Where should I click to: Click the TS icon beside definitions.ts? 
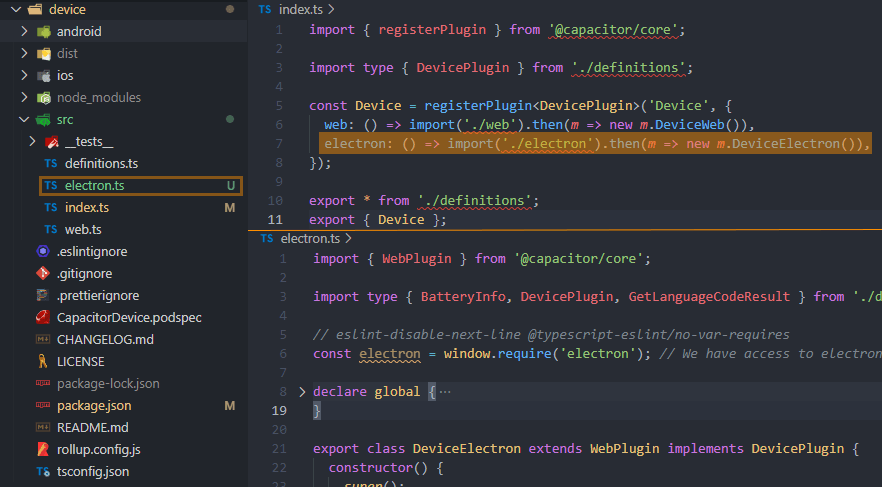[x=51, y=163]
